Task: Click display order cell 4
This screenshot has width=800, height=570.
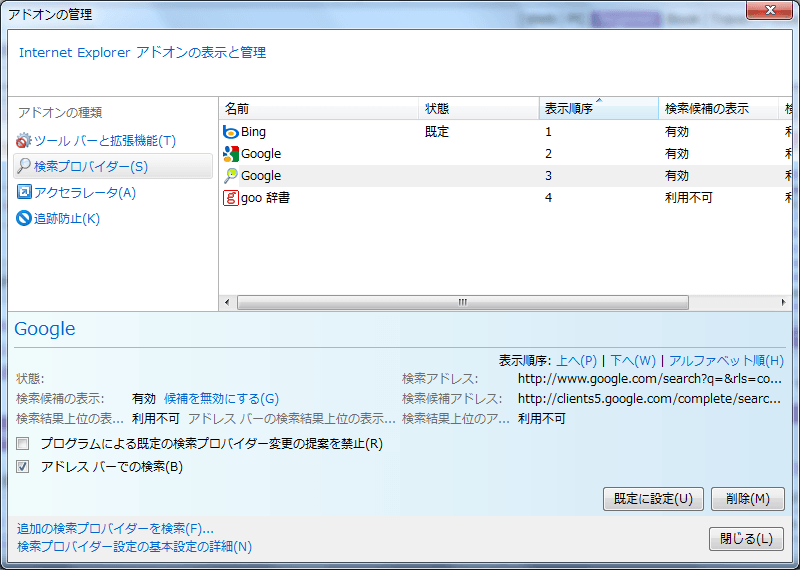Action: (548, 198)
